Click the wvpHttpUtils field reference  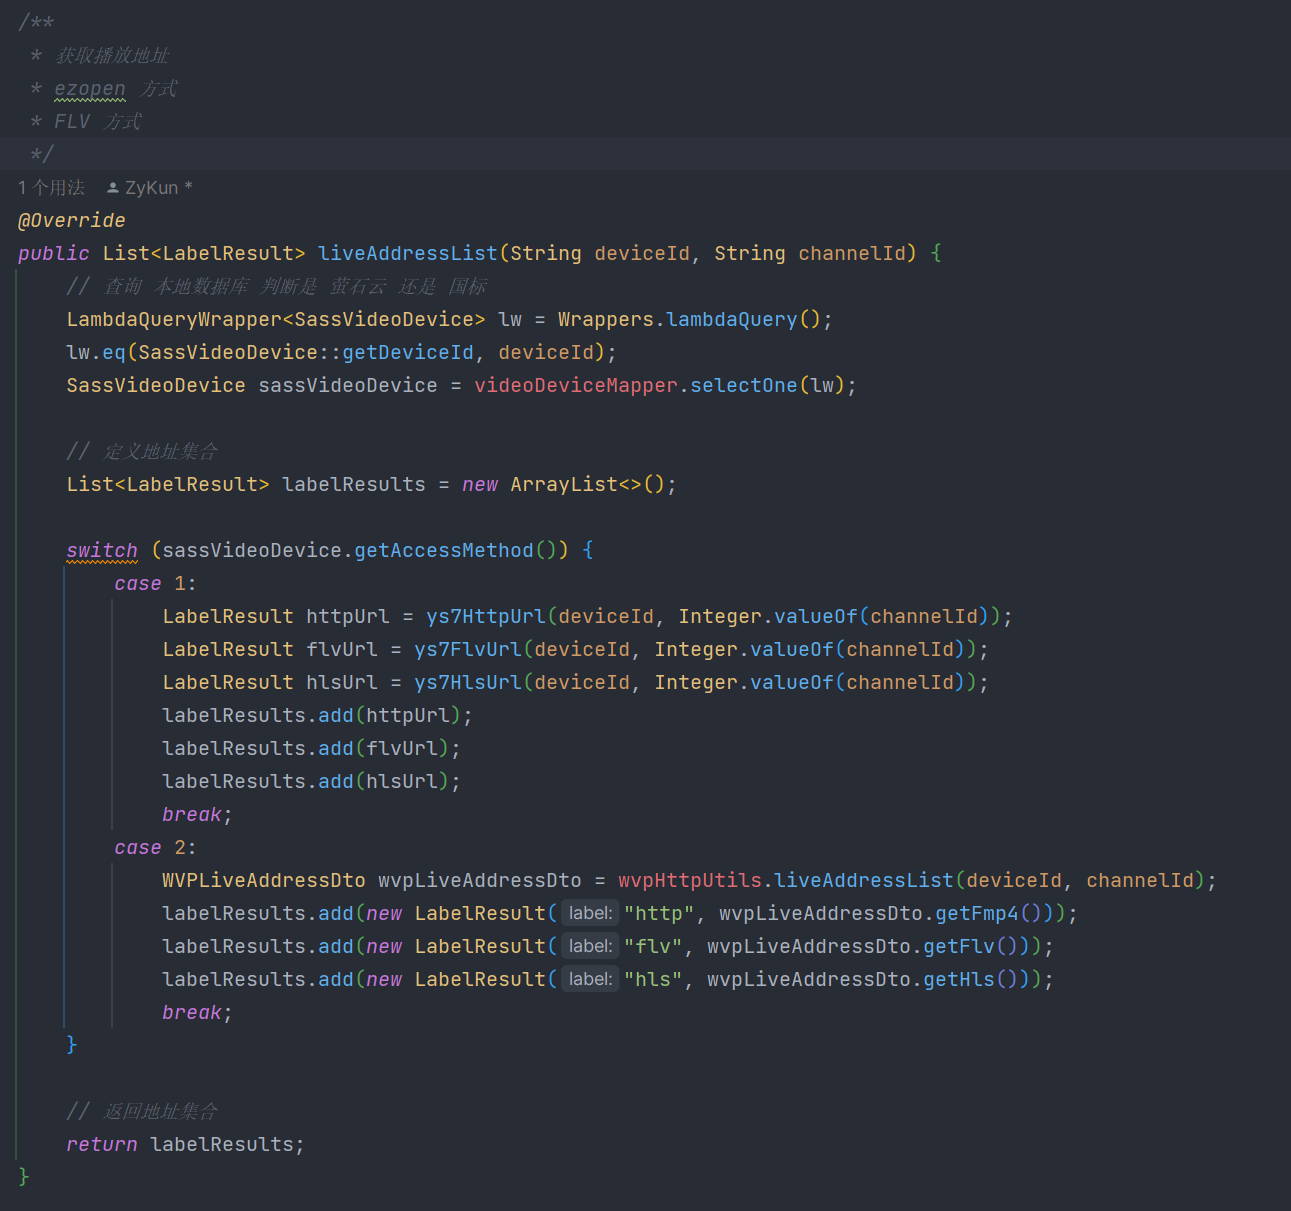[x=690, y=880]
